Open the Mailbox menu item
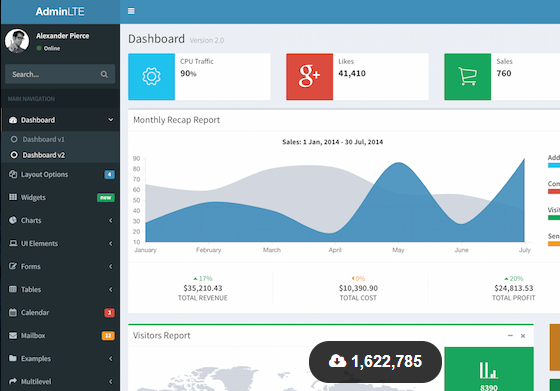Screen dimensions: 560x391 [x=60, y=336]
